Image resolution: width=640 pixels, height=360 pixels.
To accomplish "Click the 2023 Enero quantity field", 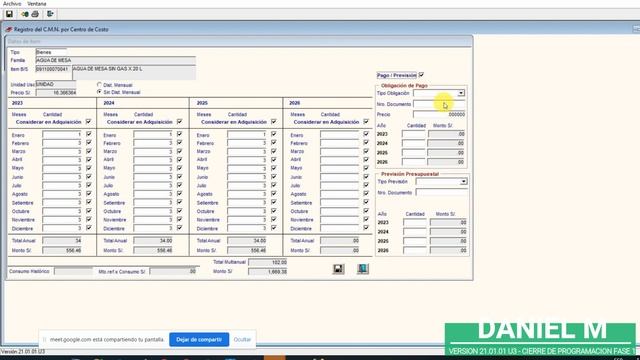I will [62, 135].
